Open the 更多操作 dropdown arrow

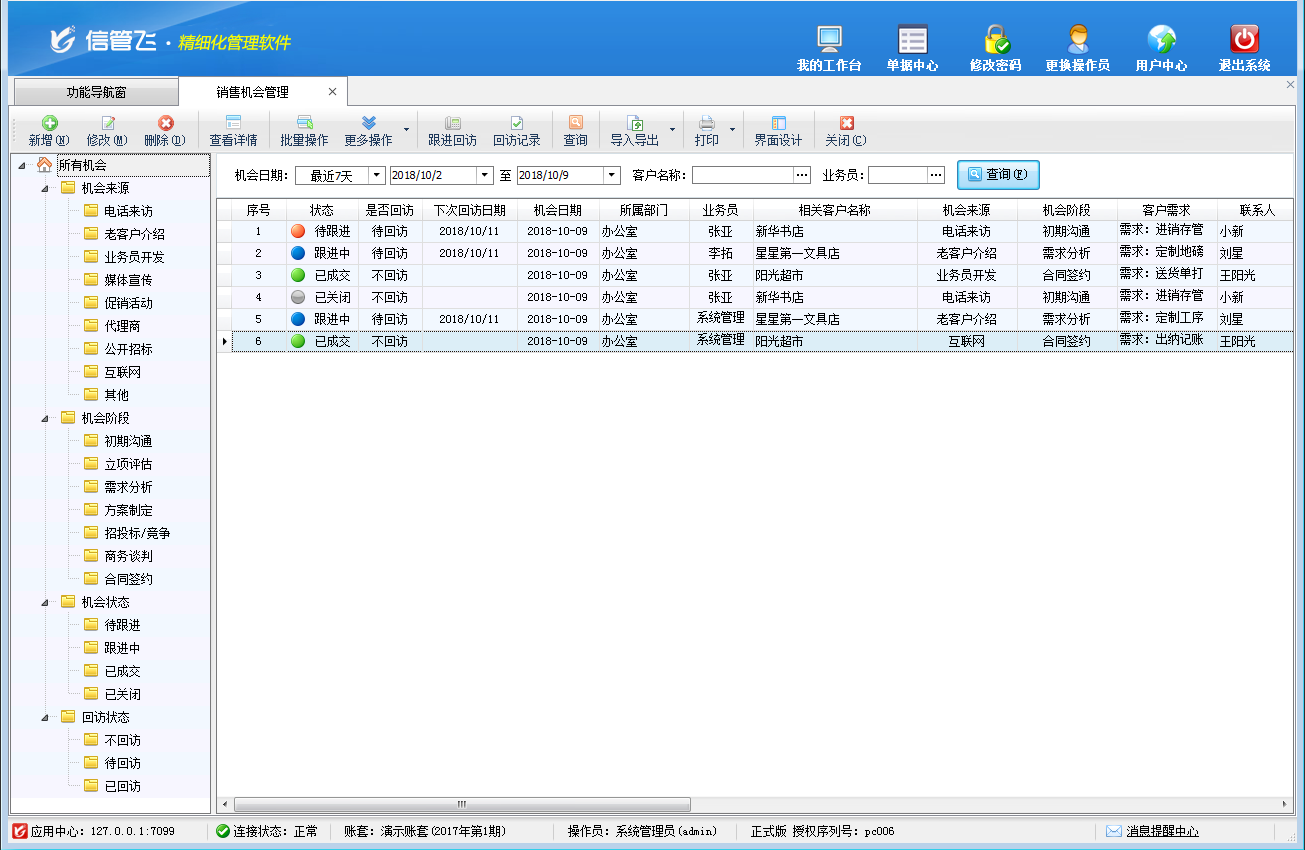(406, 130)
